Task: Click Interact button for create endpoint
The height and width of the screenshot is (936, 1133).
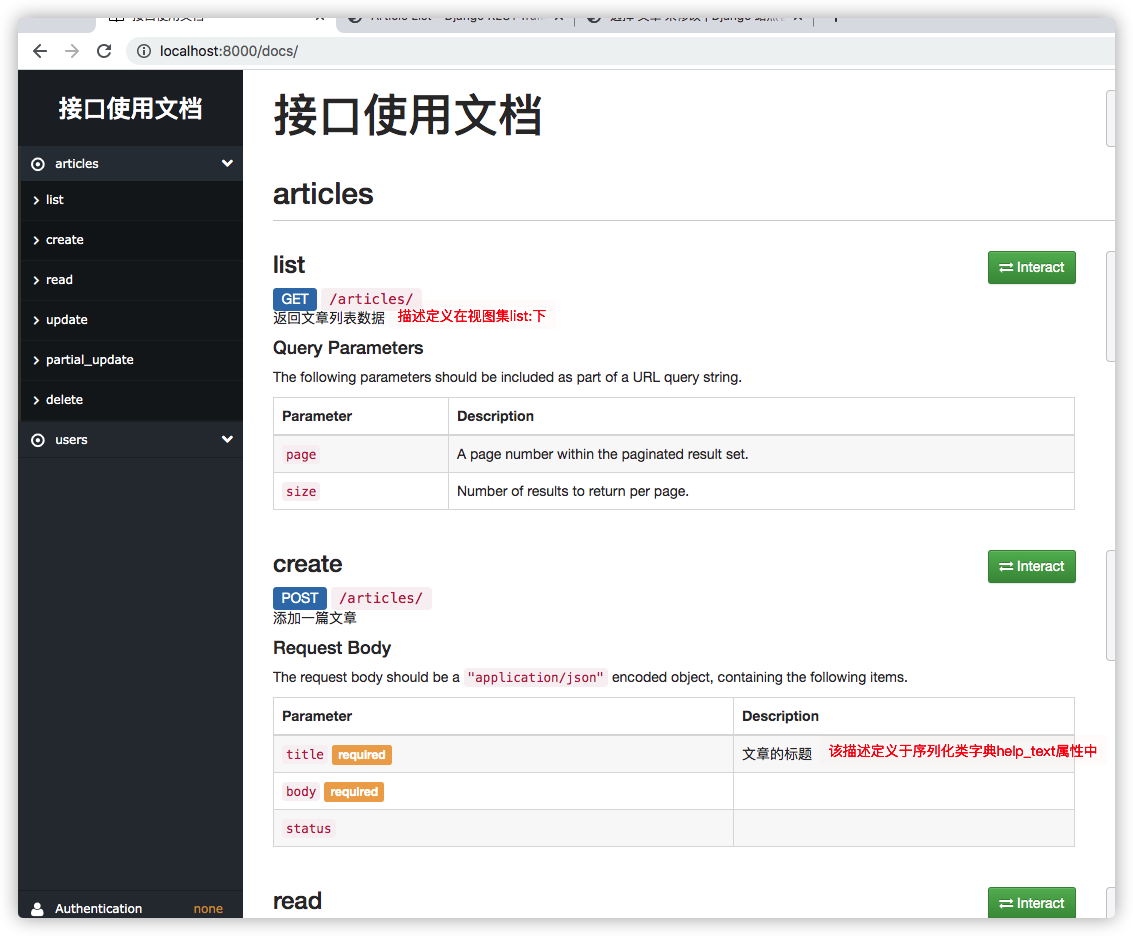Action: [1031, 566]
